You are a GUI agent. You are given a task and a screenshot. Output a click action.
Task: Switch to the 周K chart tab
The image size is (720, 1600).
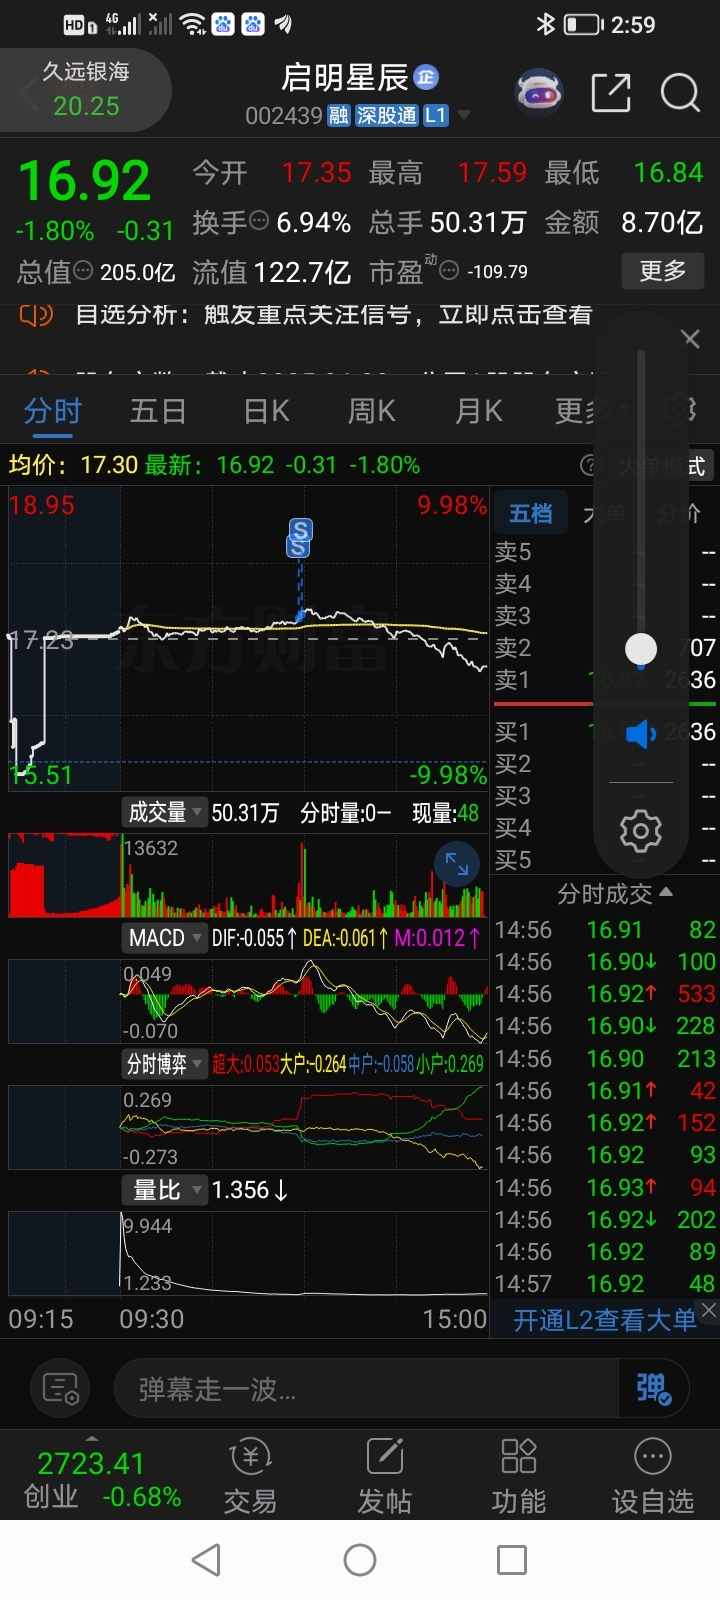click(371, 411)
